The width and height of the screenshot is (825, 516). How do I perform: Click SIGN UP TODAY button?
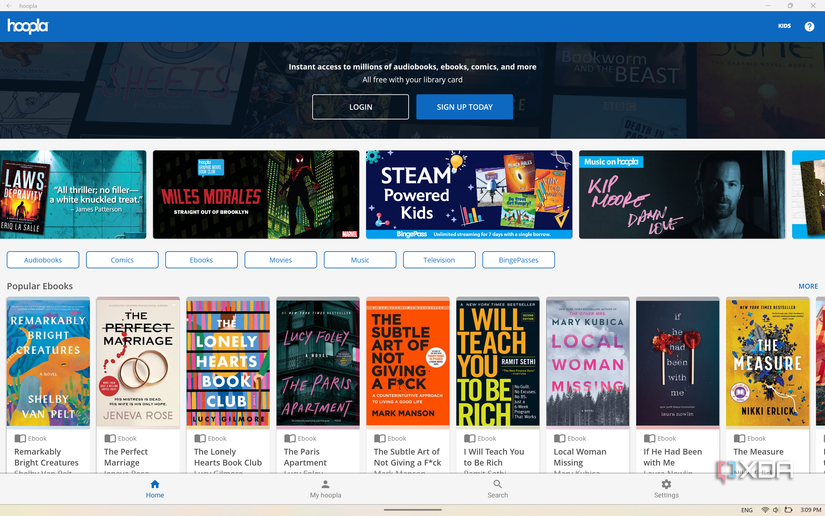tap(465, 107)
